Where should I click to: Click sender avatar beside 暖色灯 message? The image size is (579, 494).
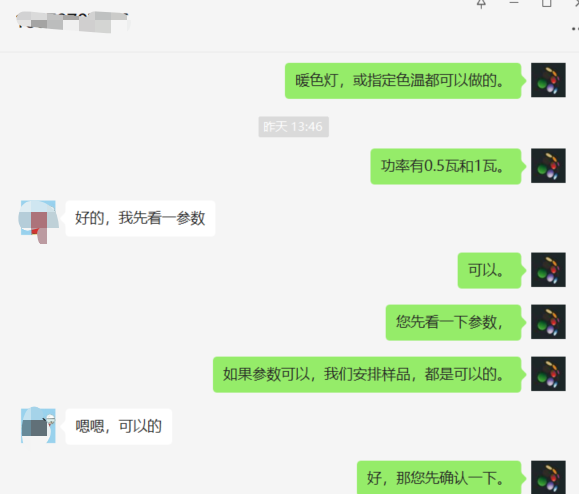coord(548,80)
